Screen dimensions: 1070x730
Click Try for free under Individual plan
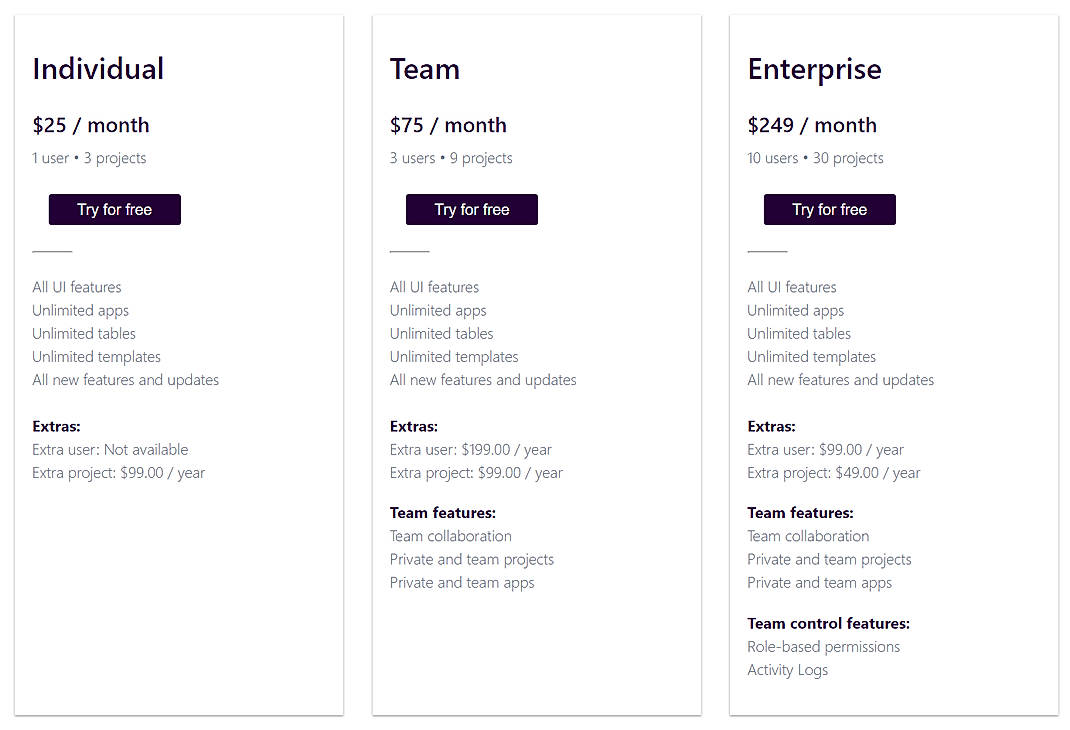114,209
